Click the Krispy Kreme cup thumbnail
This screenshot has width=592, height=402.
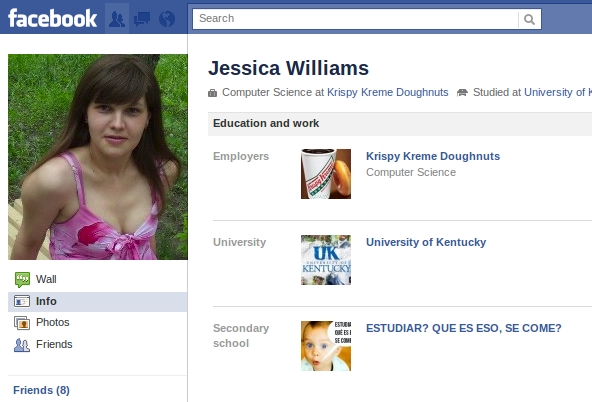click(x=326, y=174)
